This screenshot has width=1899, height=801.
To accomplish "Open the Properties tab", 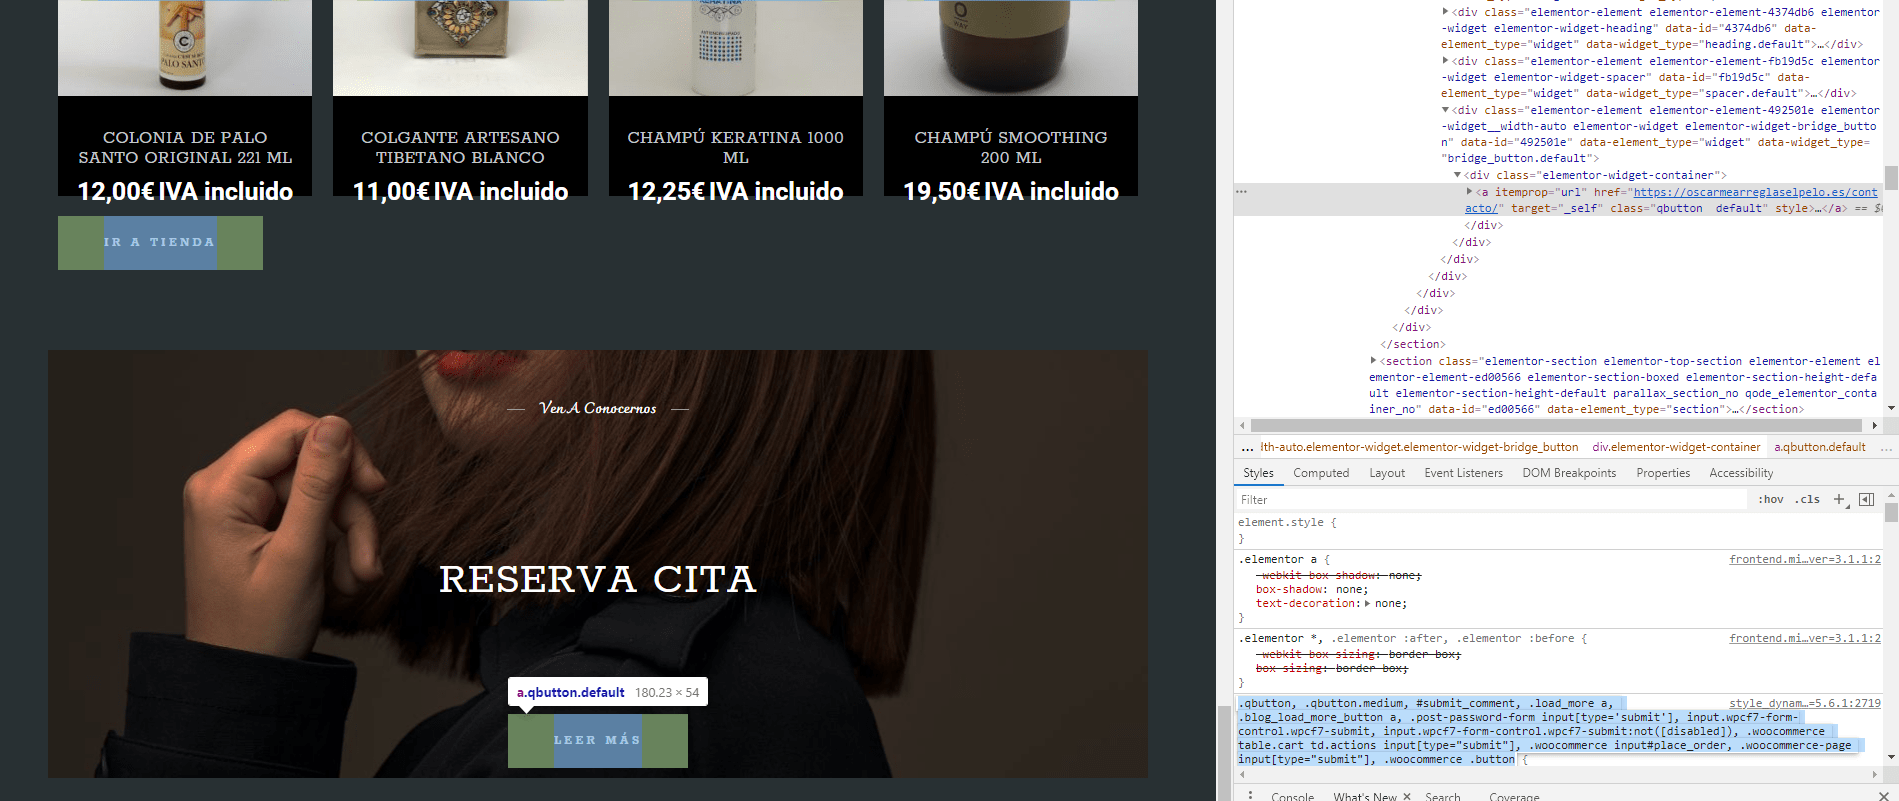I will 1663,473.
